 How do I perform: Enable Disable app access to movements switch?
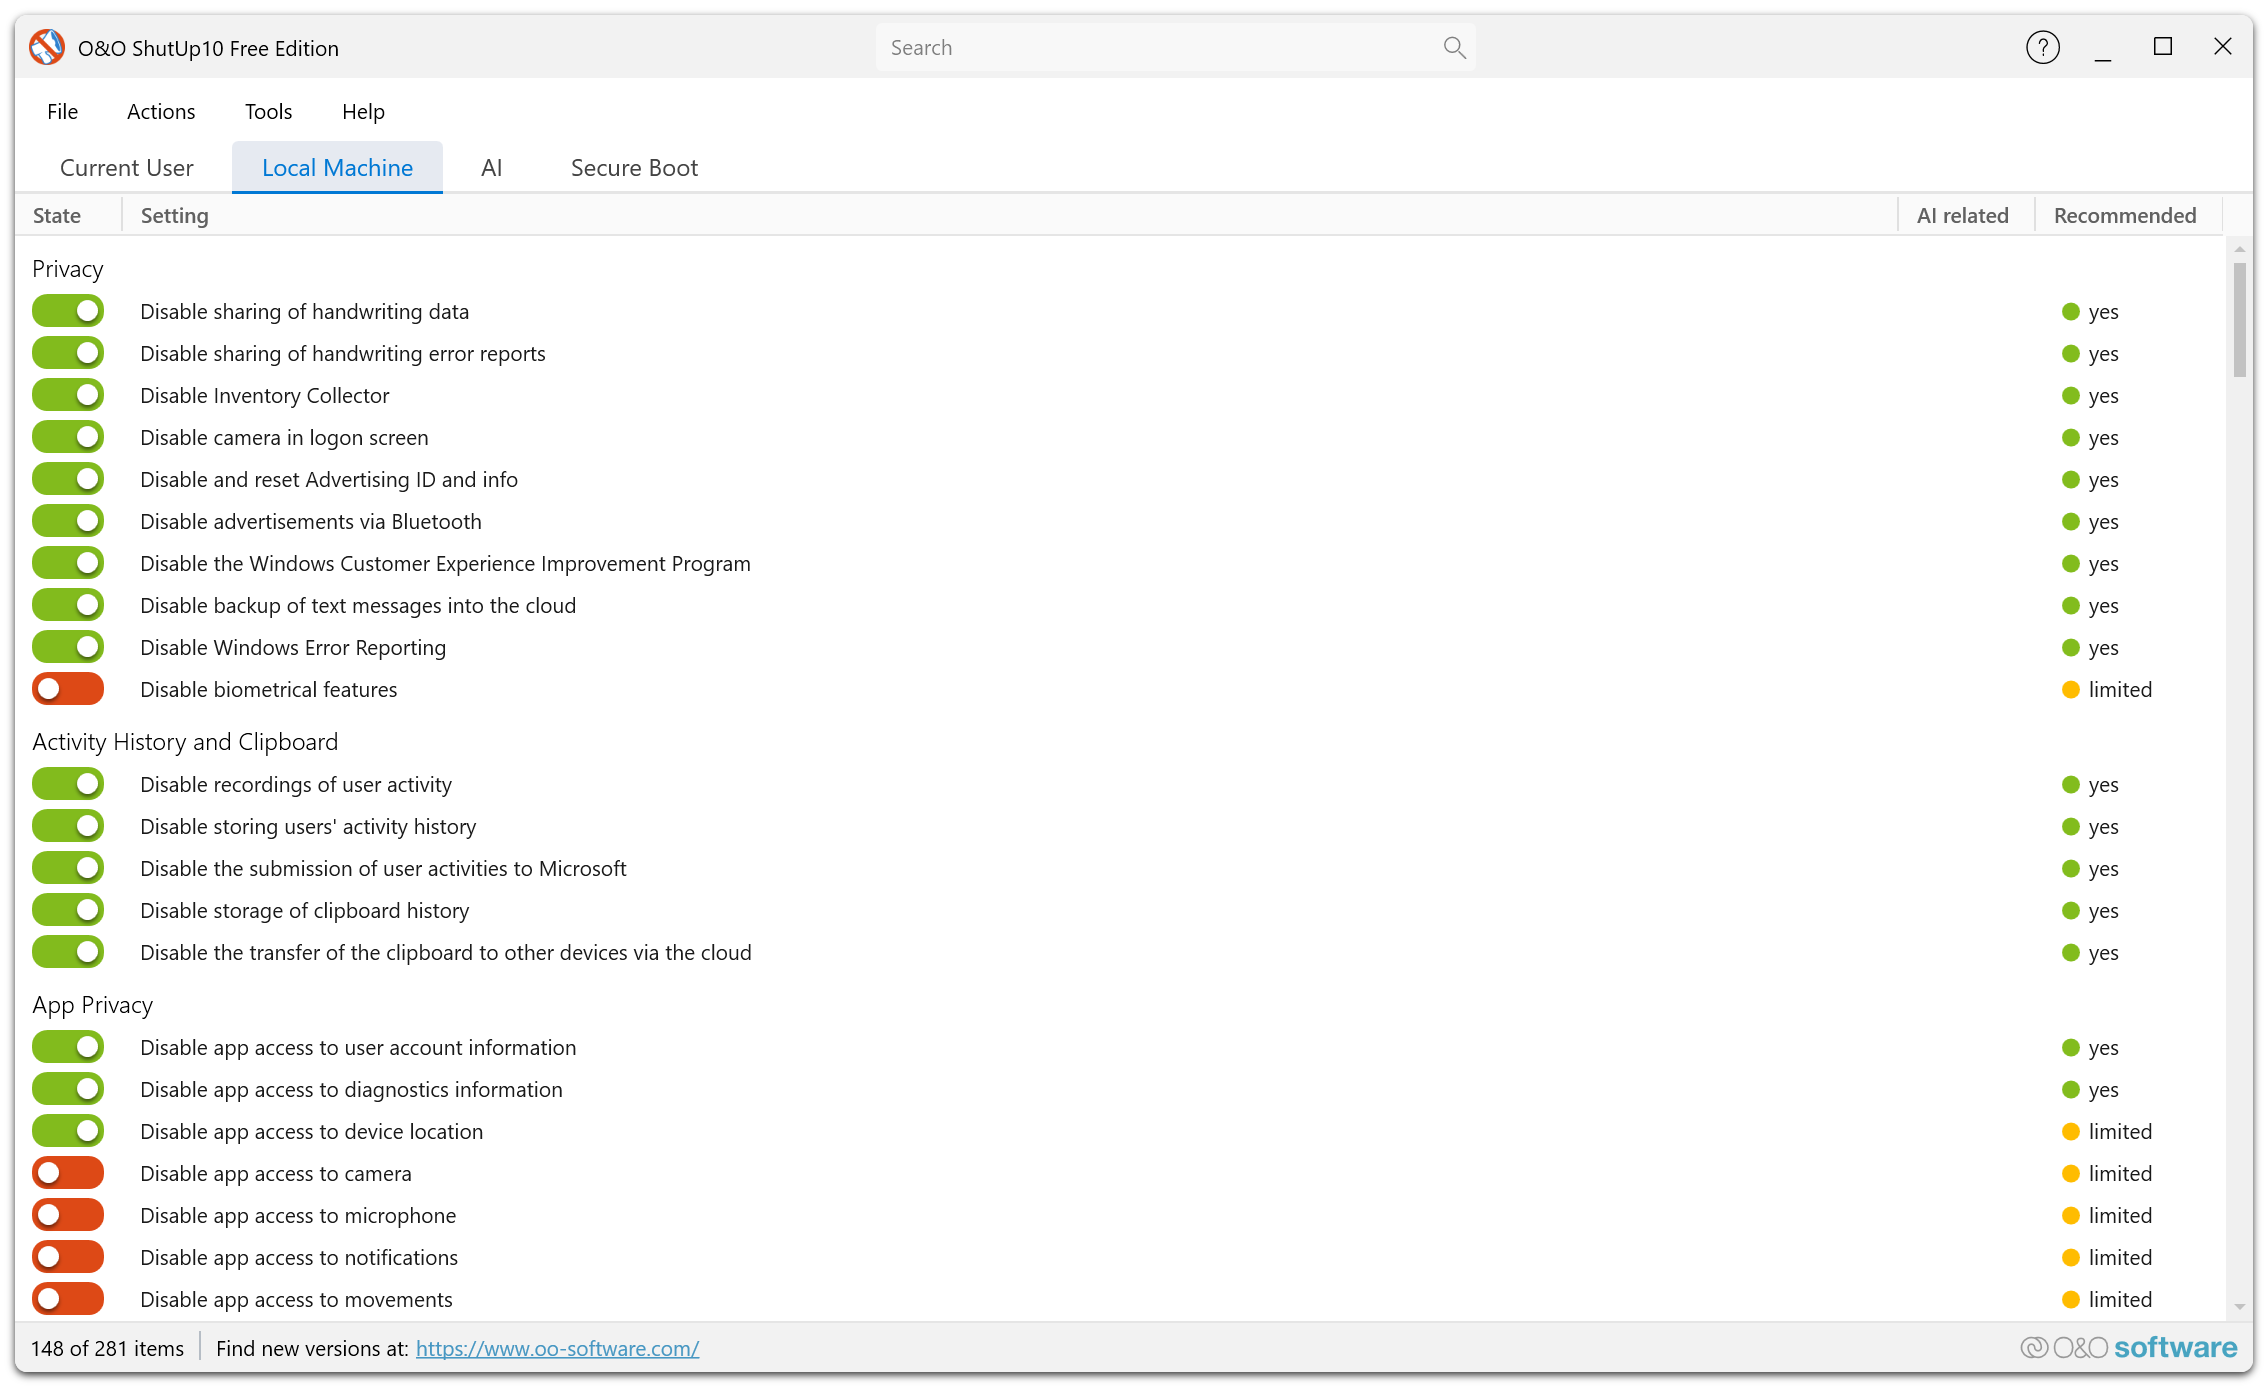tap(68, 1299)
